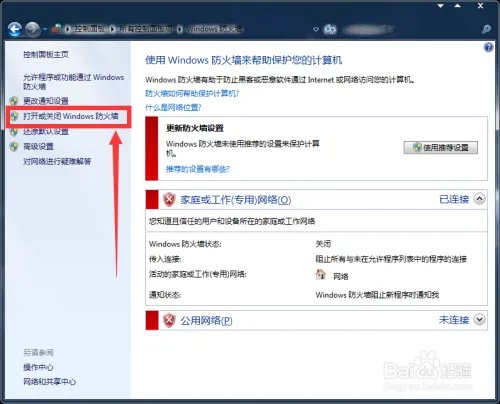Open 对网络进行疑难解答 link
This screenshot has width=500, height=404.
click(x=57, y=162)
